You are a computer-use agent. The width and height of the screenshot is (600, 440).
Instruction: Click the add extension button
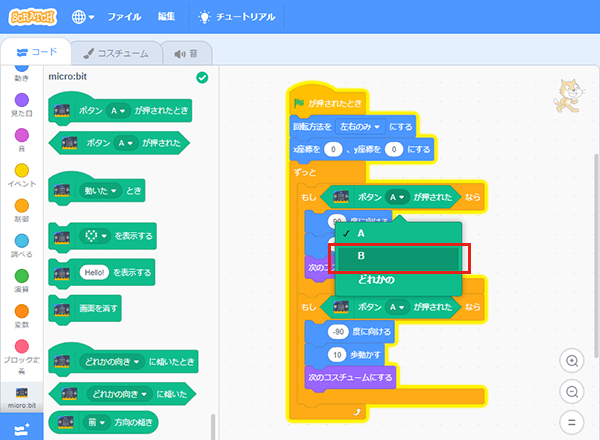pyautogui.click(x=22, y=430)
